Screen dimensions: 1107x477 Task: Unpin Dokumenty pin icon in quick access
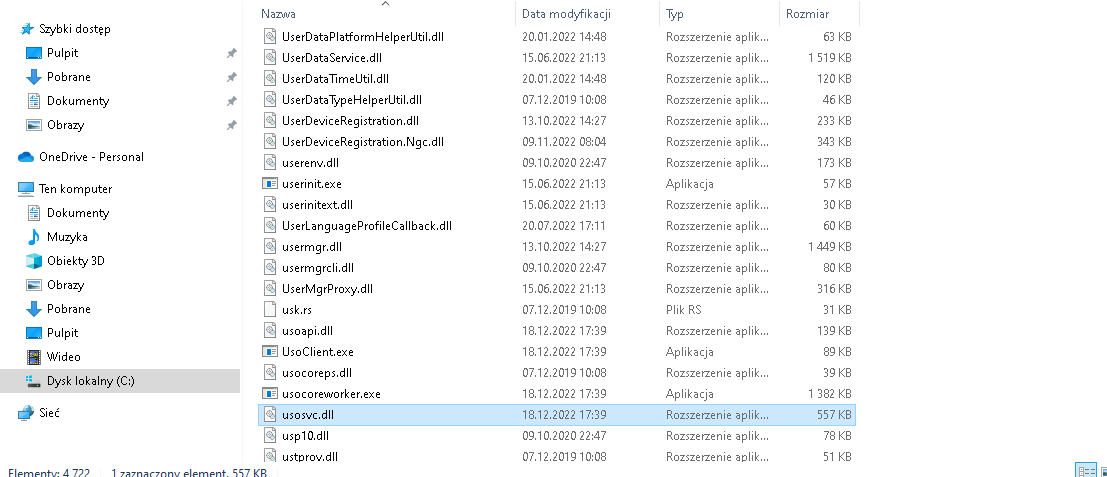231,101
